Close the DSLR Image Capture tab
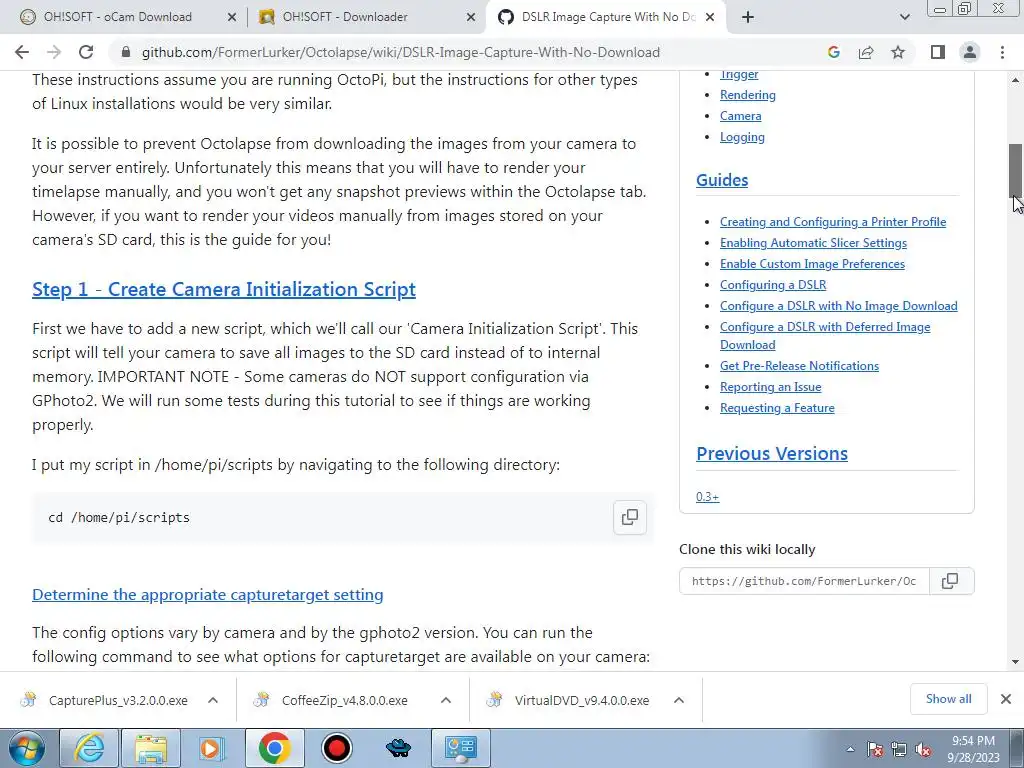The width and height of the screenshot is (1024, 768). pyautogui.click(x=711, y=17)
